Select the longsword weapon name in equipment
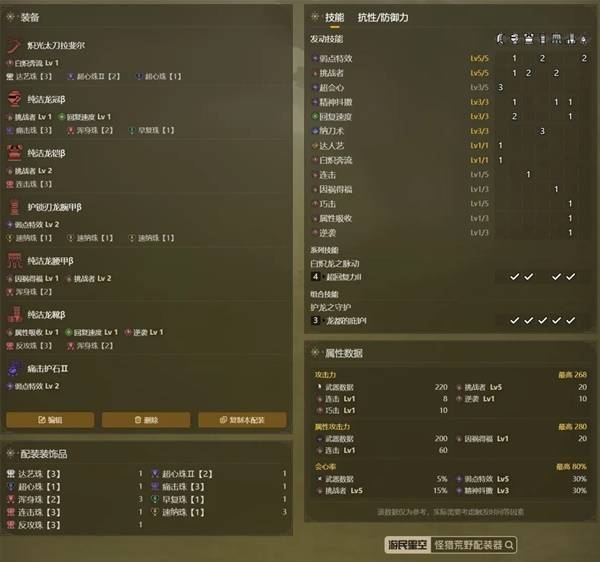The height and width of the screenshot is (562, 600). point(56,46)
